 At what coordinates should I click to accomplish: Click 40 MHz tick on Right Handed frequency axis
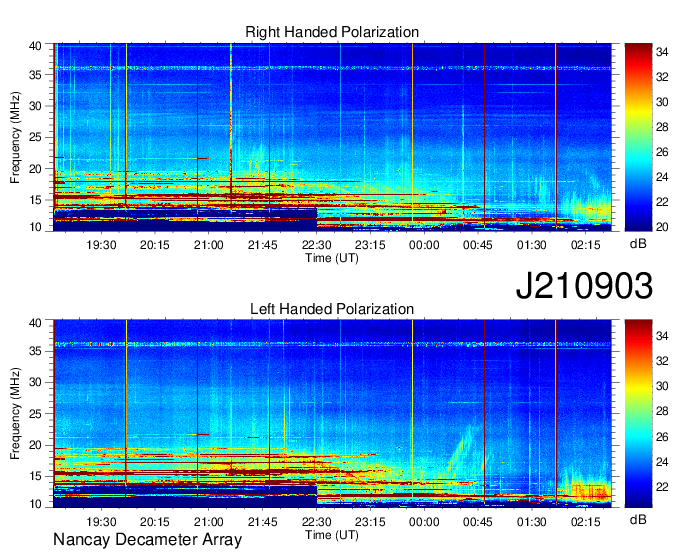pos(35,46)
